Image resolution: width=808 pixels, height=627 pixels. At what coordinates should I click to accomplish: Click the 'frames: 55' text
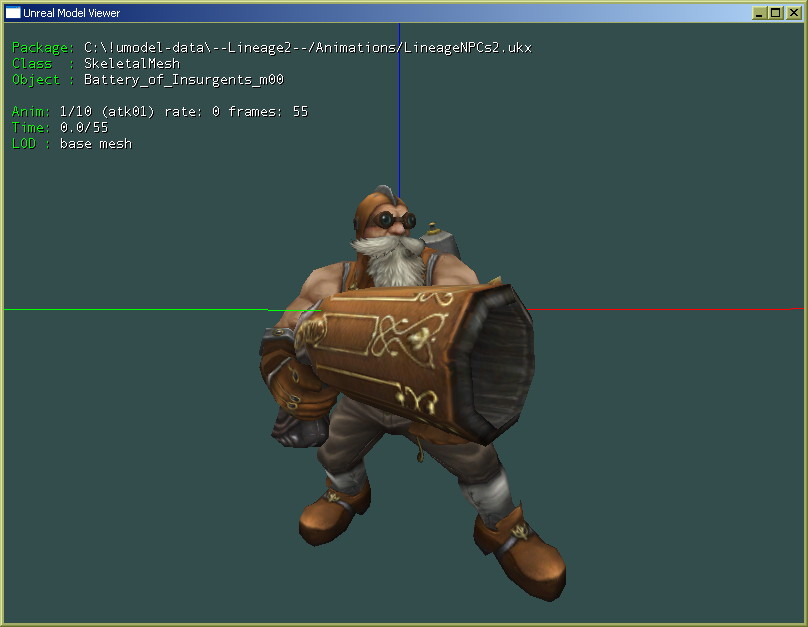tap(268, 112)
